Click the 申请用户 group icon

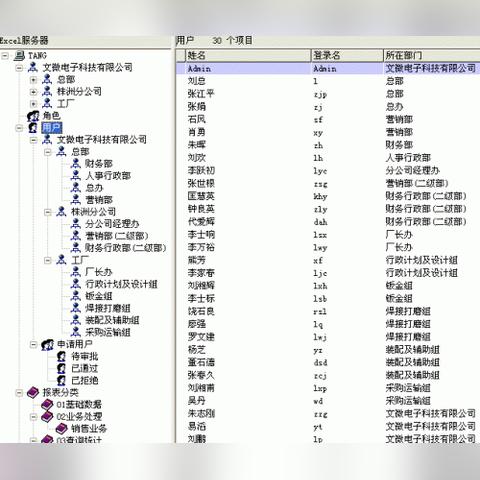[47, 344]
